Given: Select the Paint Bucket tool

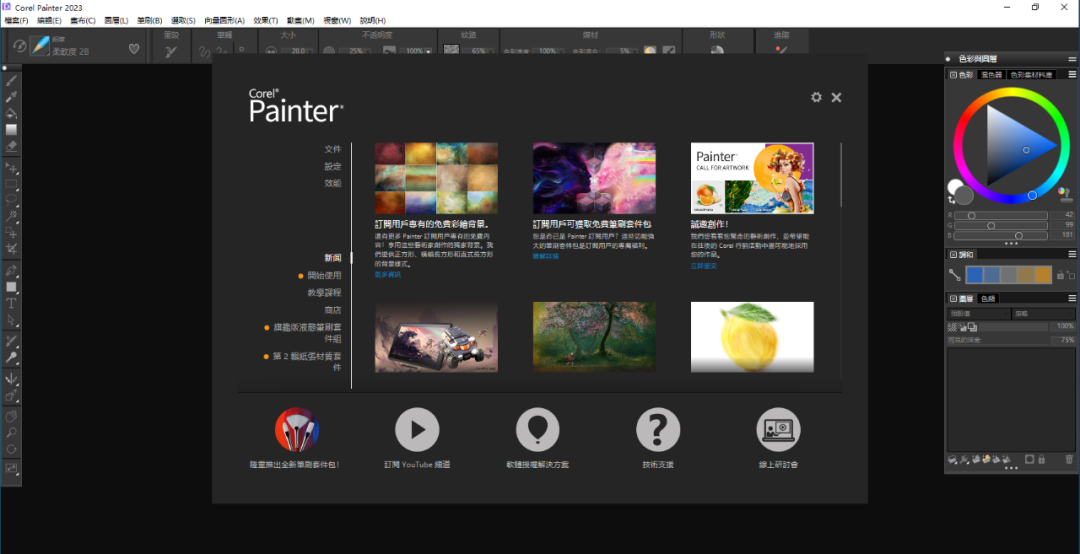Looking at the screenshot, I should click(11, 113).
